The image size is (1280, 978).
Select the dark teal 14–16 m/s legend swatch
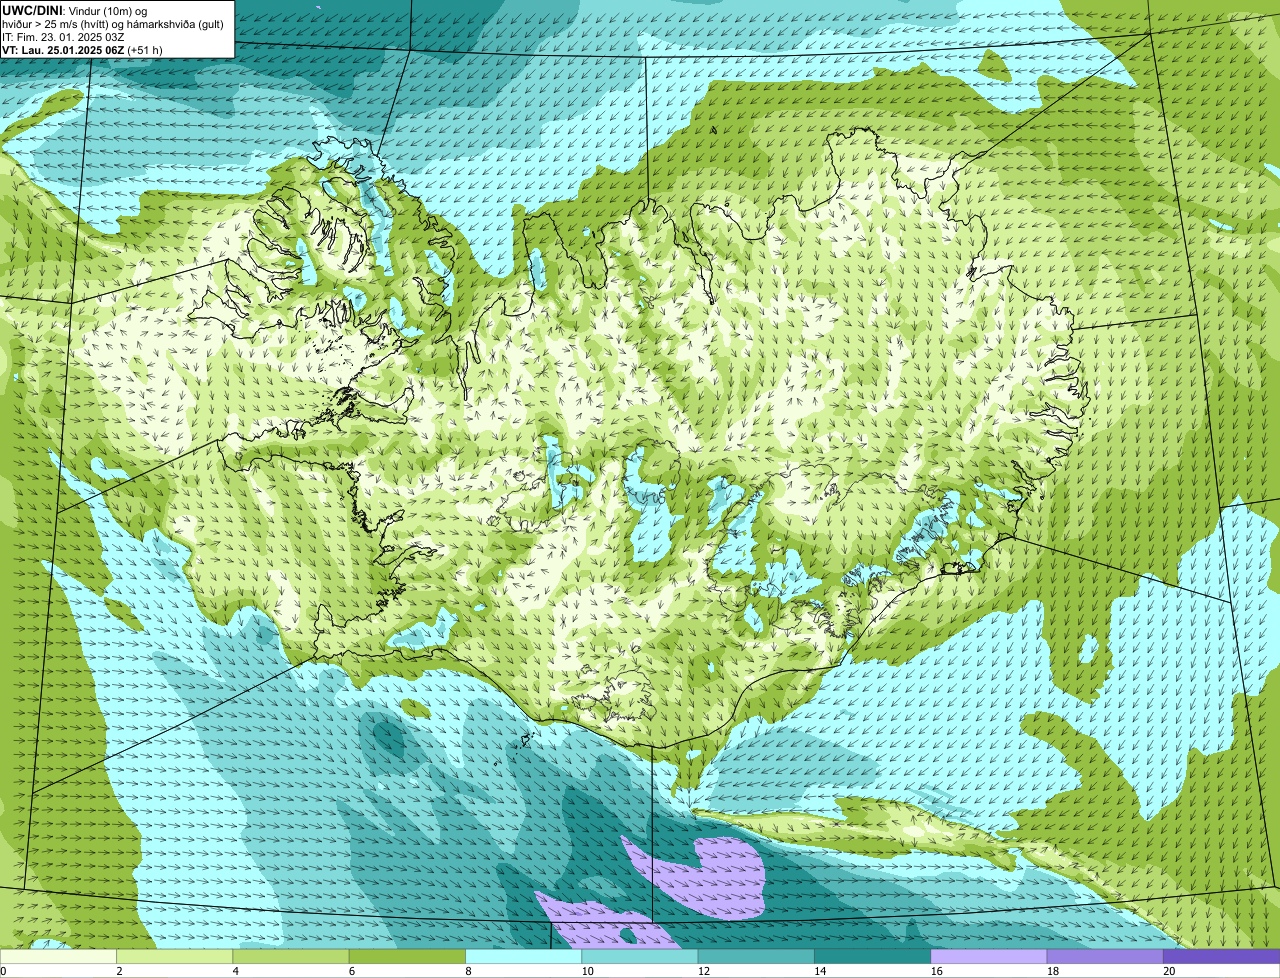tap(873, 956)
